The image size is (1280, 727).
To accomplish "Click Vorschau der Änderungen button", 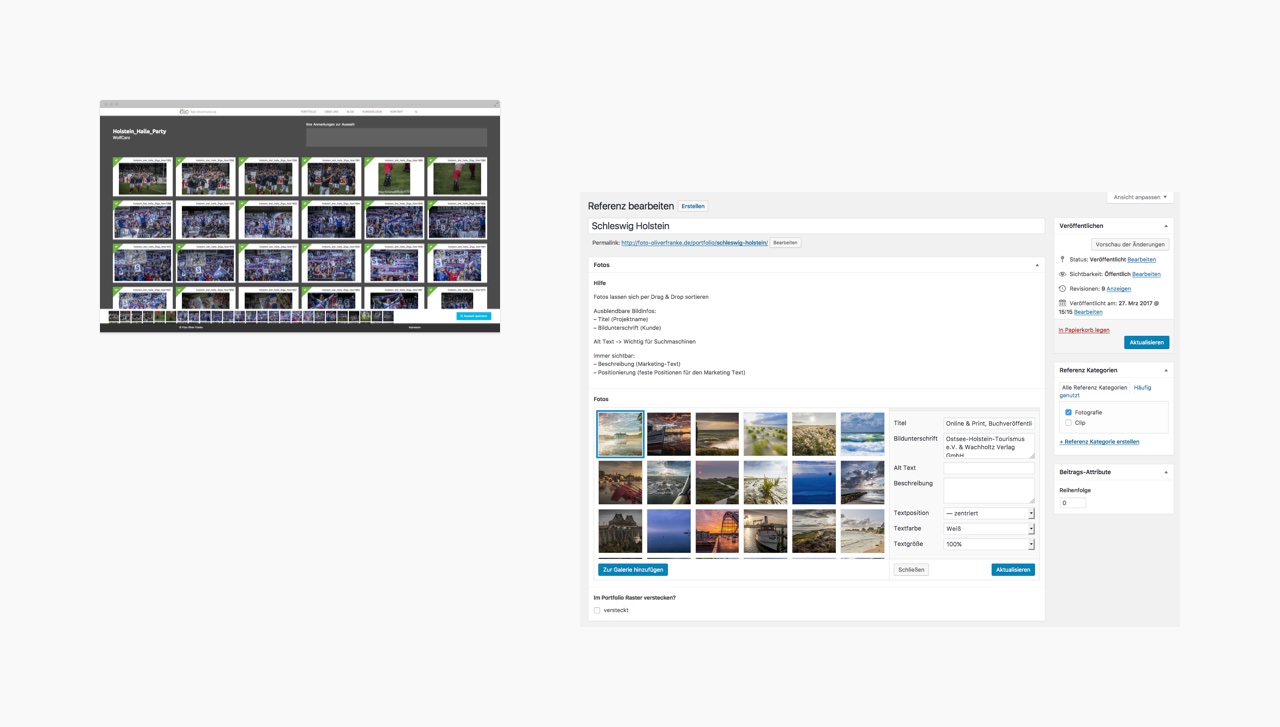I will [x=1130, y=244].
